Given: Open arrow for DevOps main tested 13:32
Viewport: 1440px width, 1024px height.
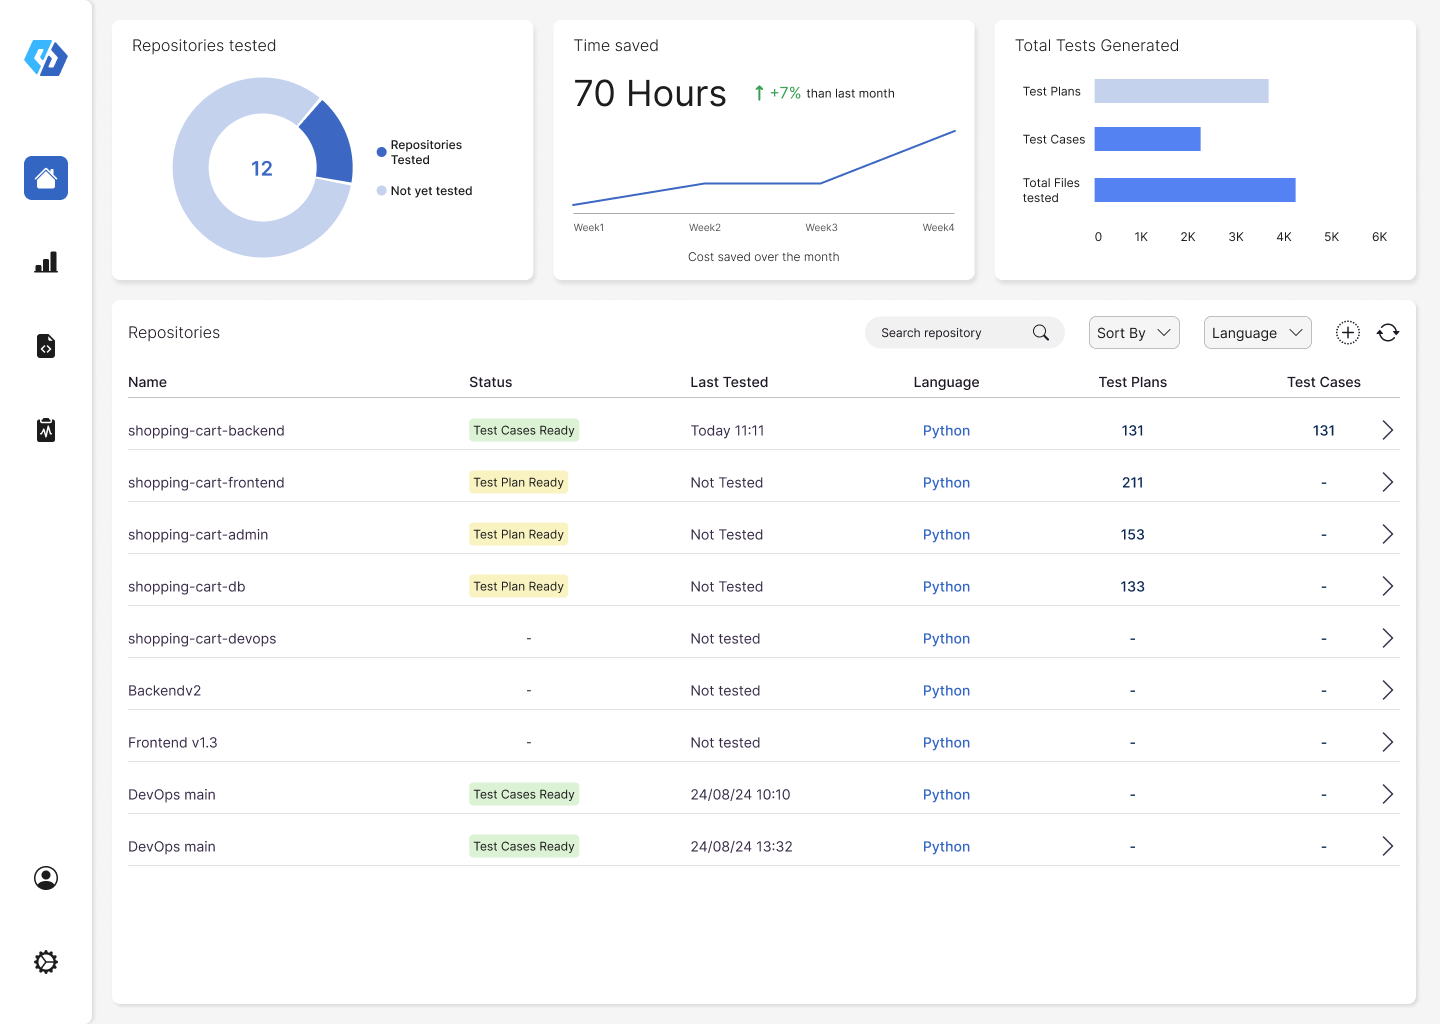Looking at the screenshot, I should point(1387,846).
